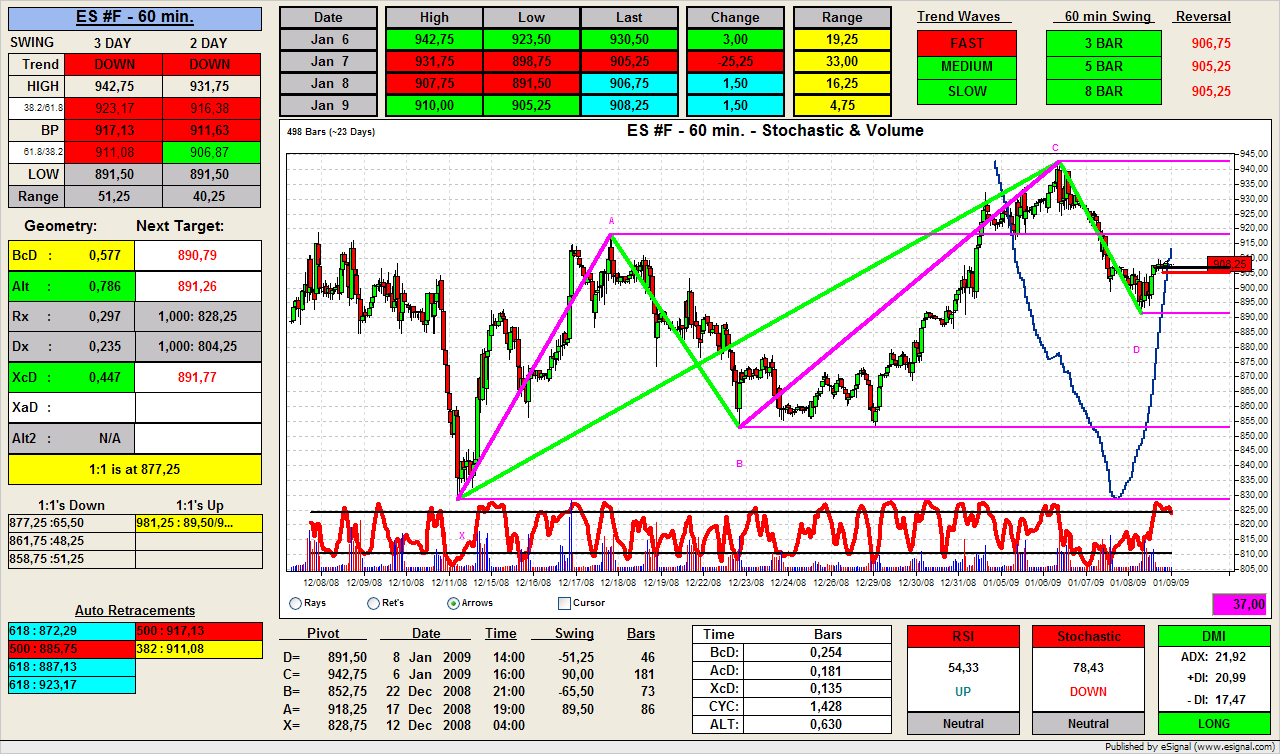Click the Alt 0,786 geometry cell
Image resolution: width=1280 pixels, height=754 pixels.
click(x=71, y=285)
